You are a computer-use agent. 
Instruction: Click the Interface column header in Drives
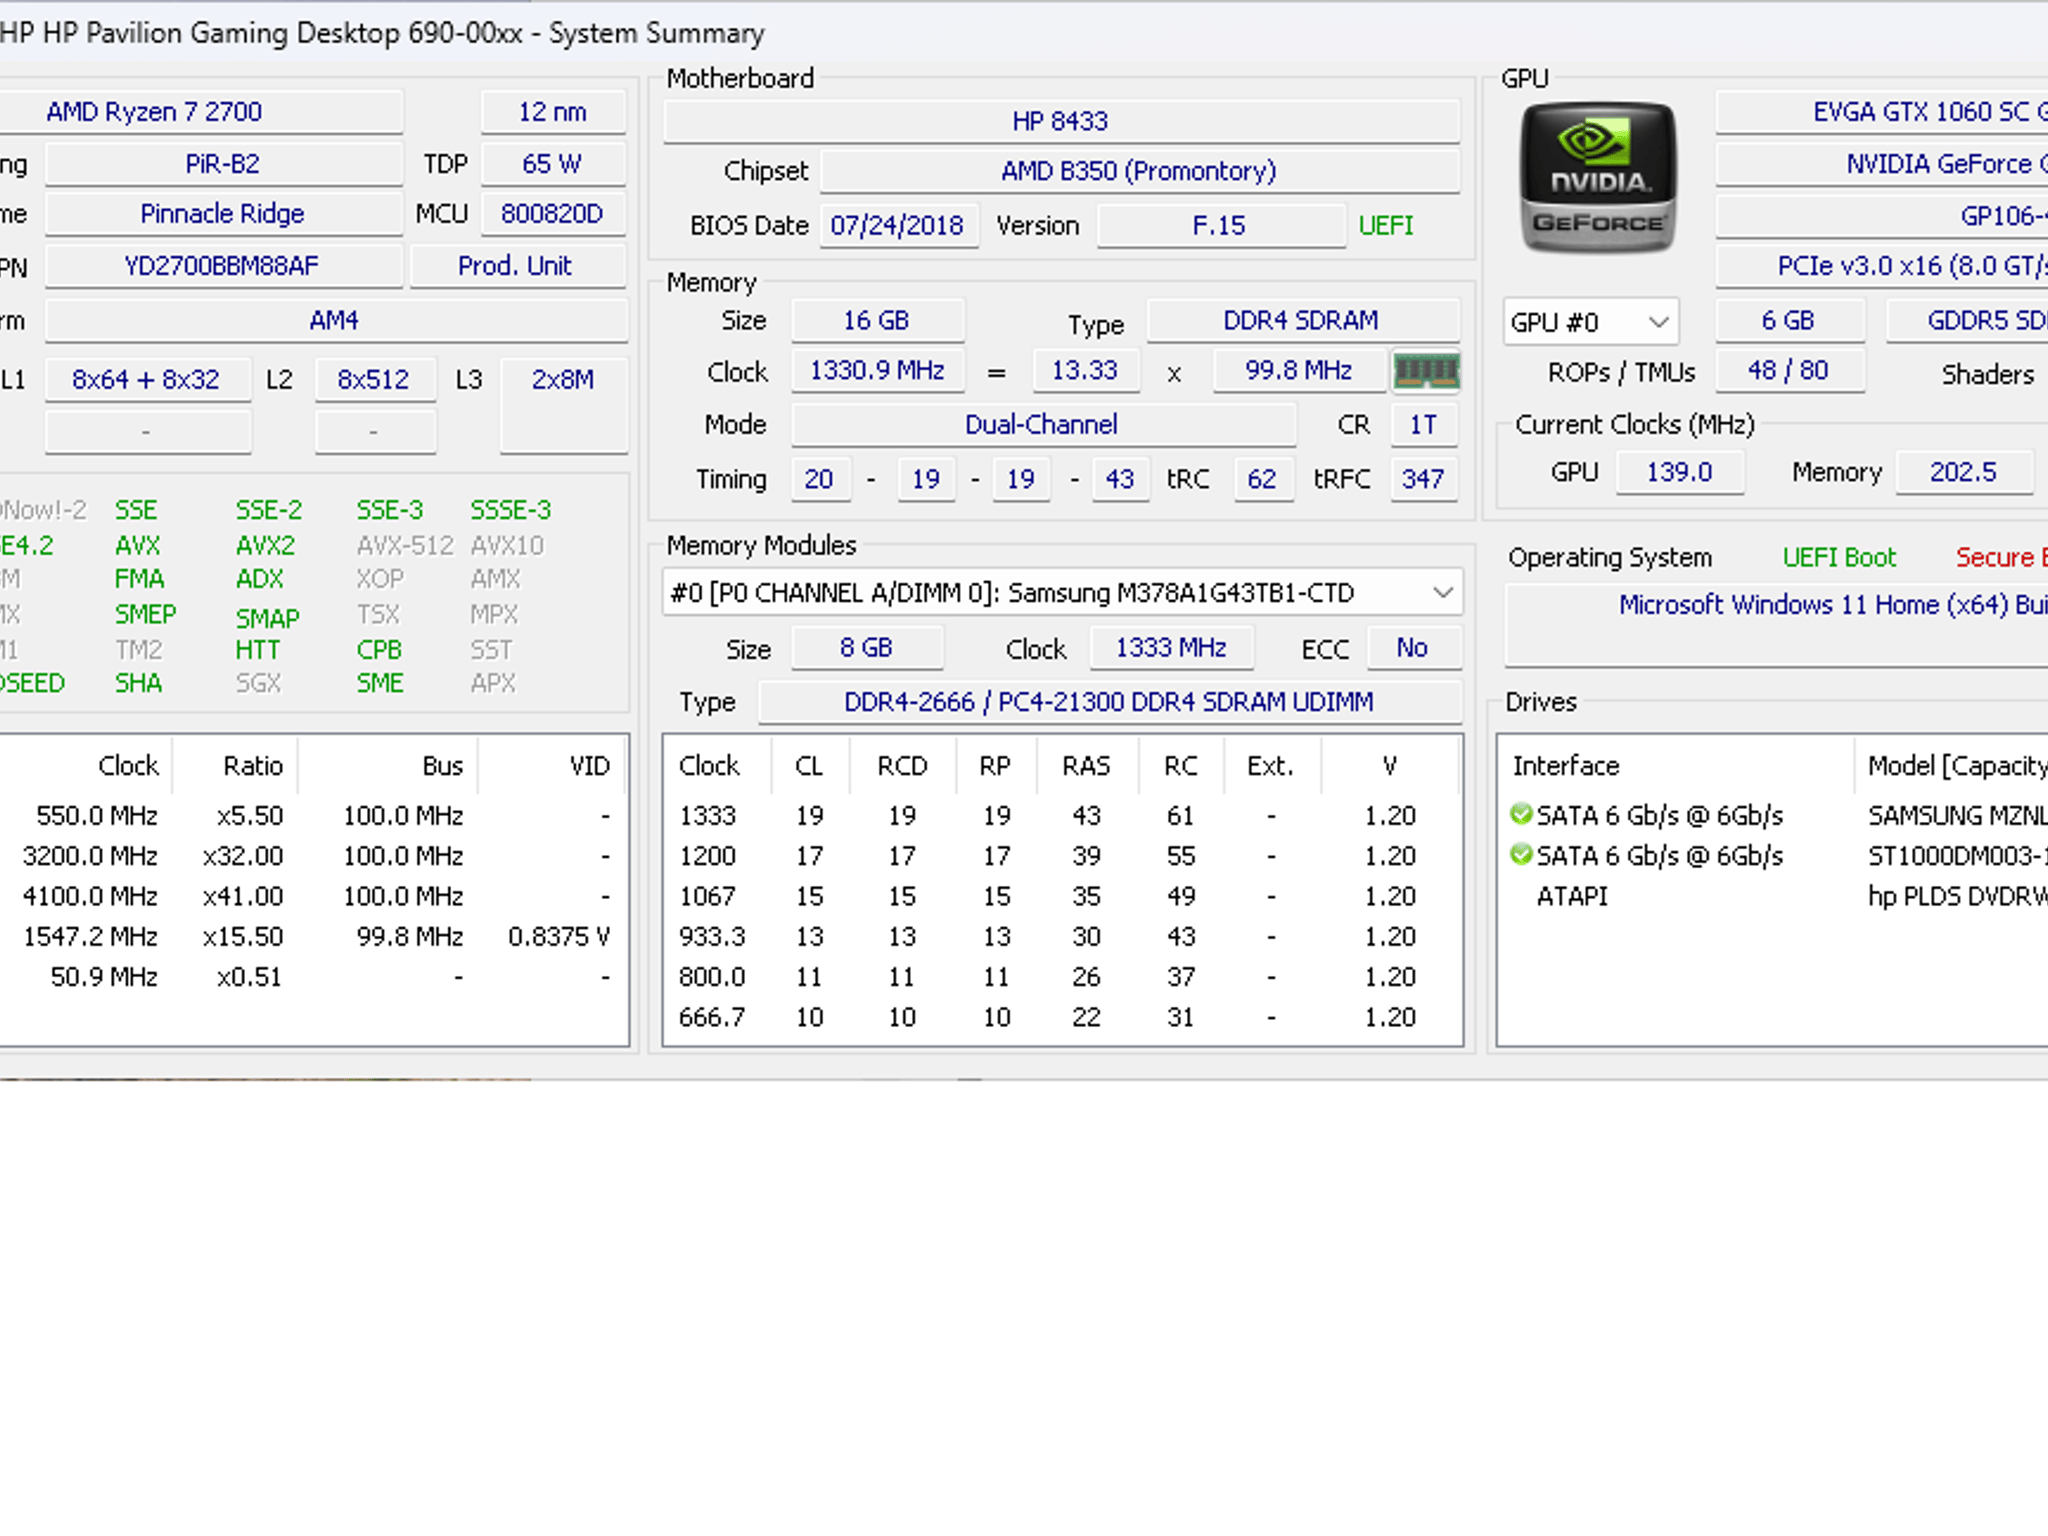1676,766
